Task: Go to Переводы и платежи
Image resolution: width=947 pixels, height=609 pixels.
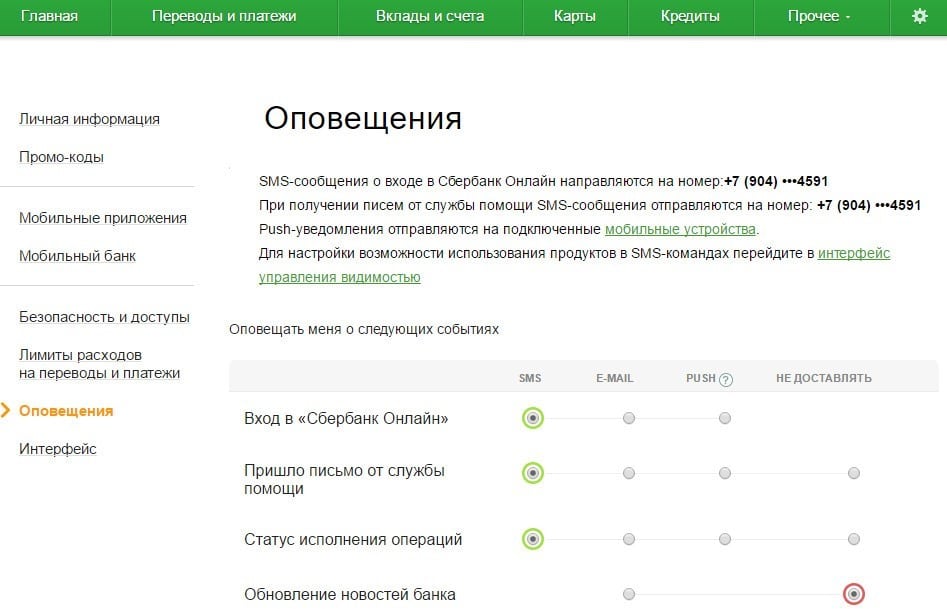Action: (224, 16)
